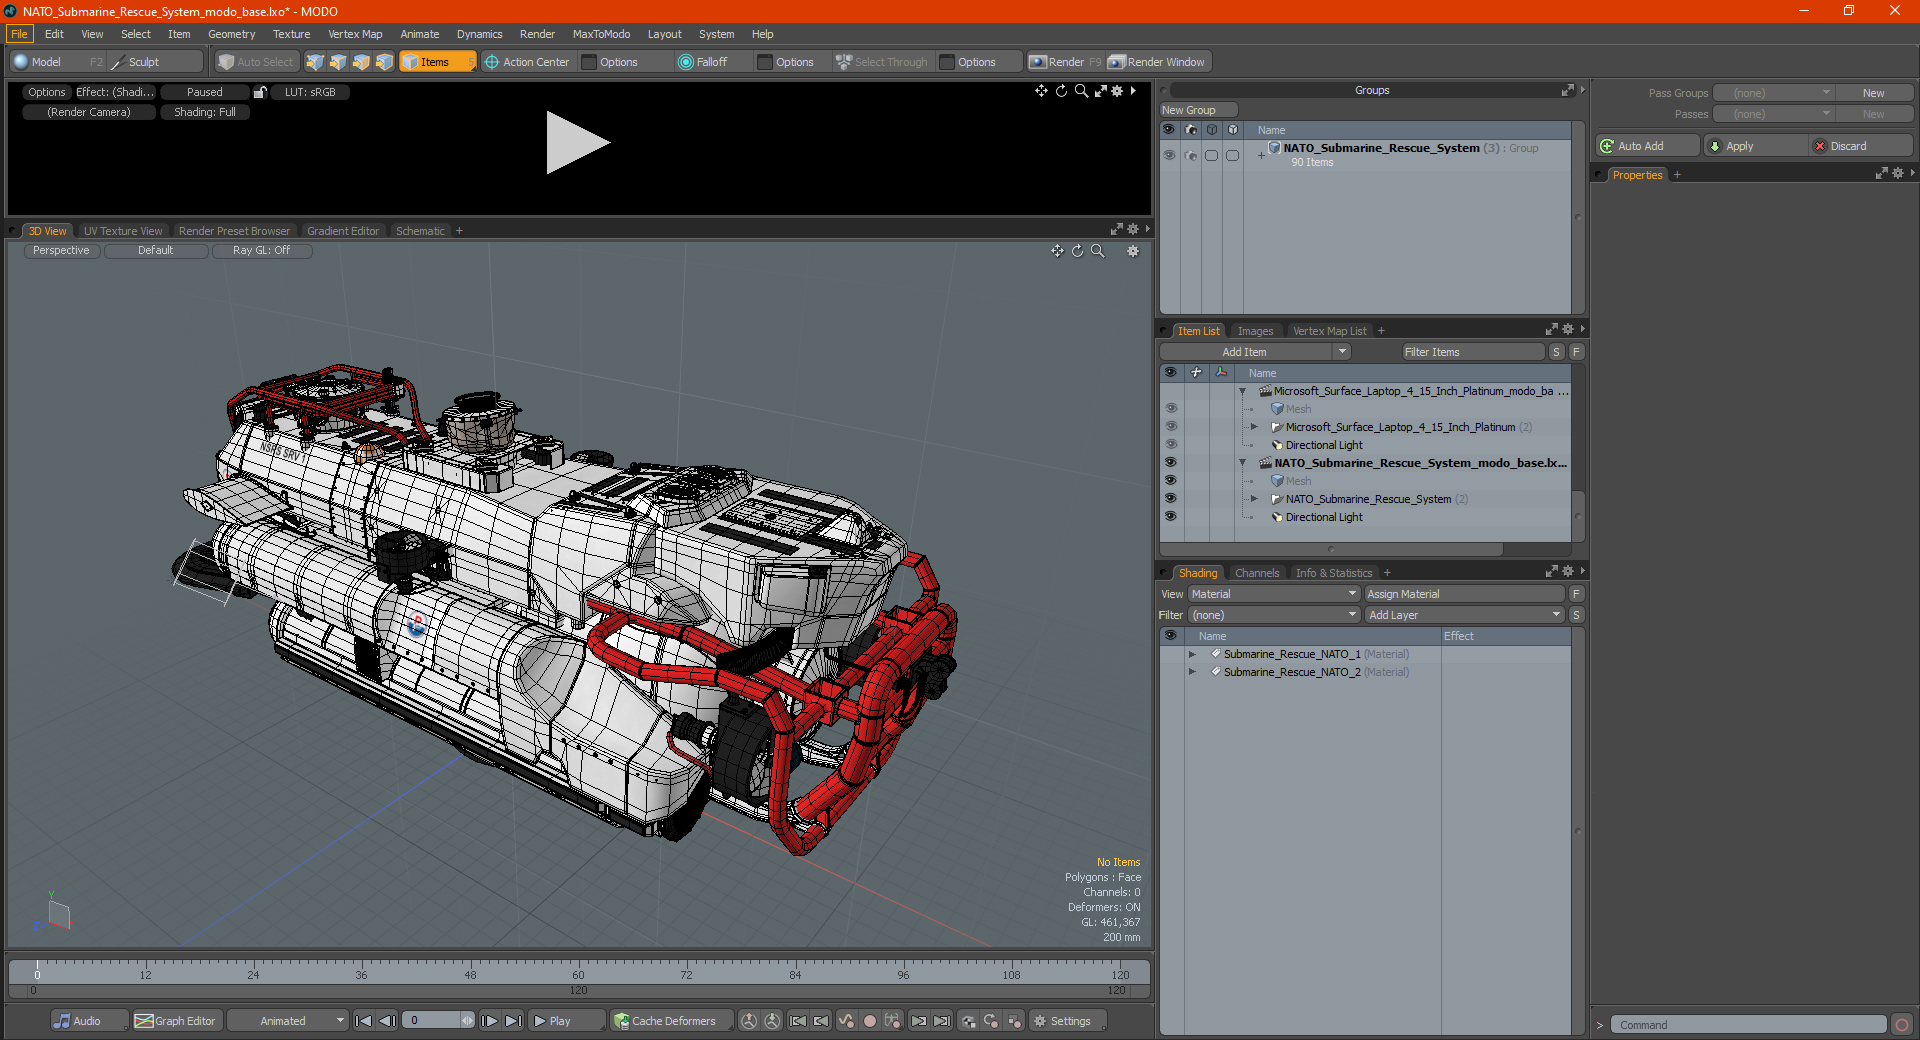Open the Vertex Map menu
1920x1040 pixels.
click(355, 34)
